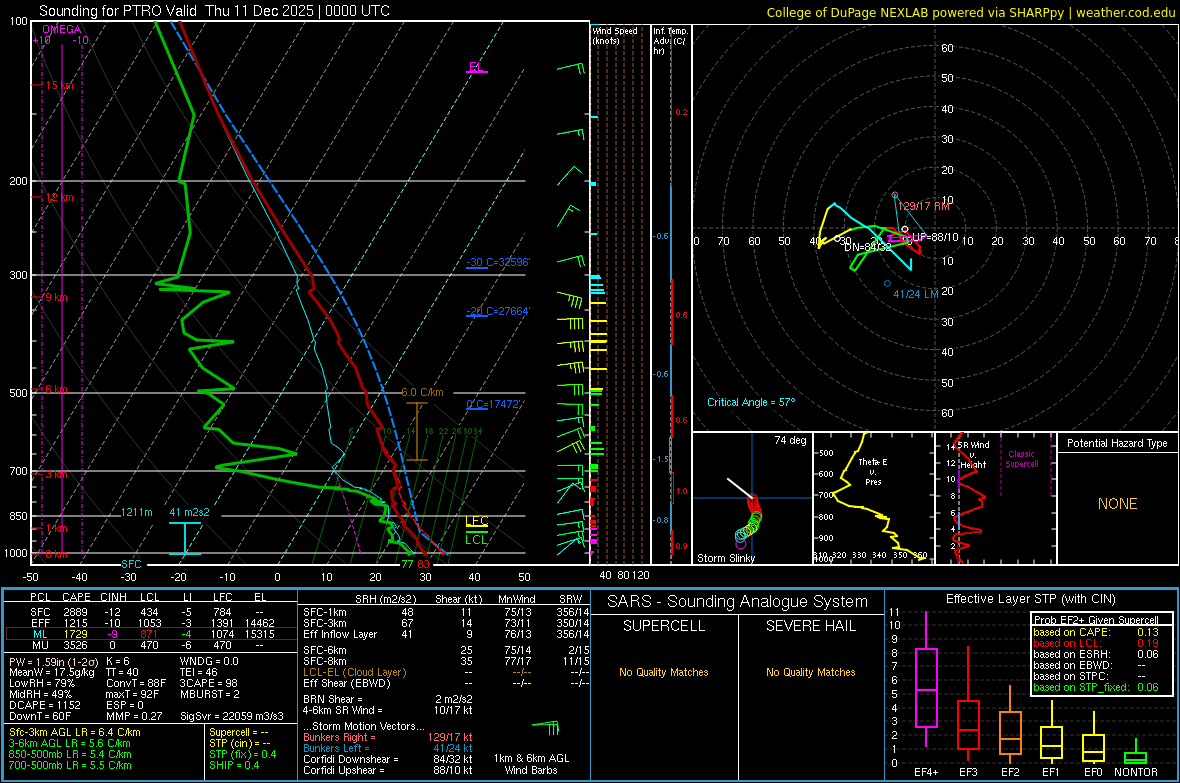Click the "Wind Speed (knots)" panel header
The width and height of the screenshot is (1180, 783).
pyautogui.click(x=615, y=35)
